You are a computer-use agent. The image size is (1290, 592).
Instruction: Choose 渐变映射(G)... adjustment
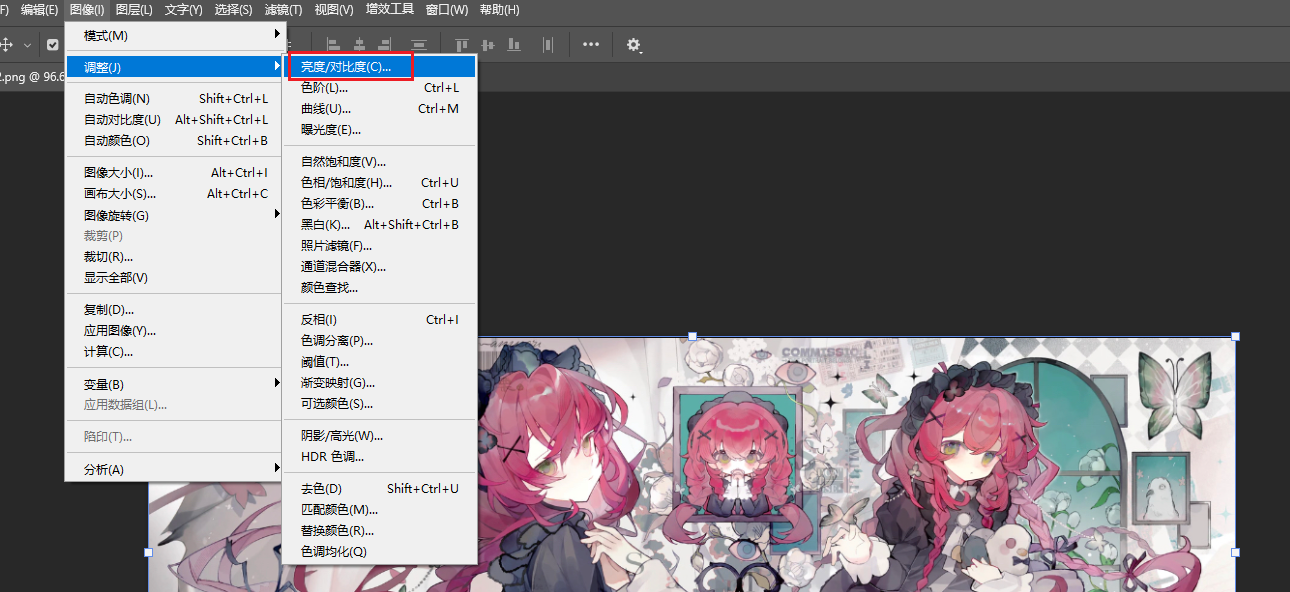(380, 383)
